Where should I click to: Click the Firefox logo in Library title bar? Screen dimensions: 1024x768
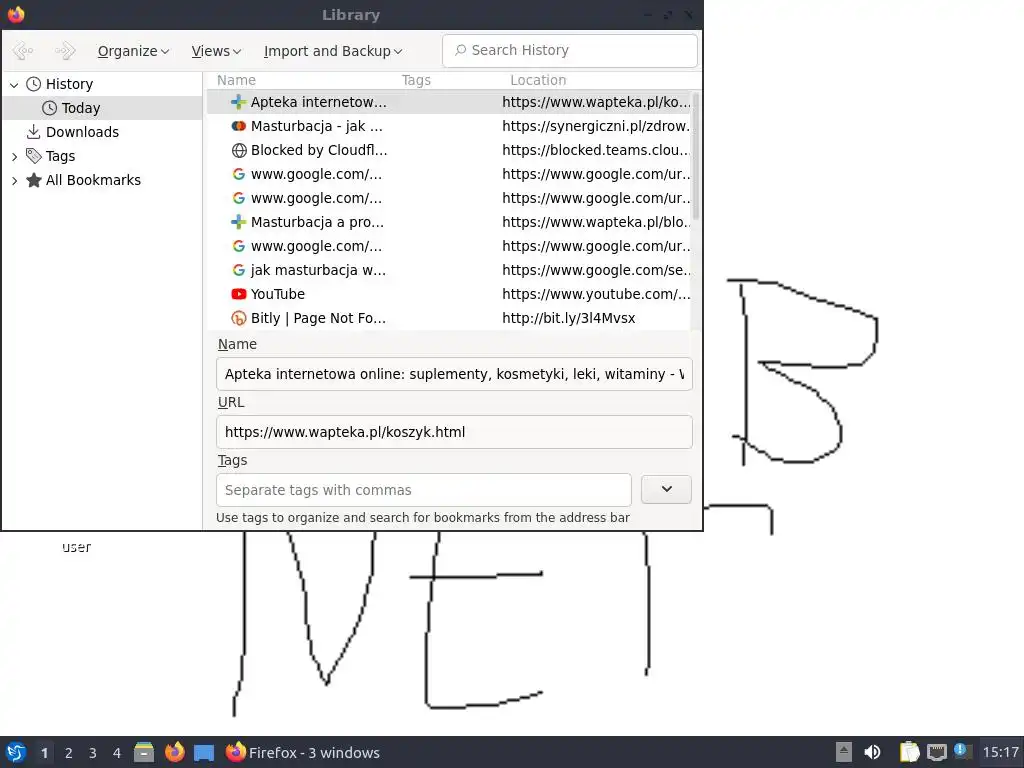[x=16, y=14]
